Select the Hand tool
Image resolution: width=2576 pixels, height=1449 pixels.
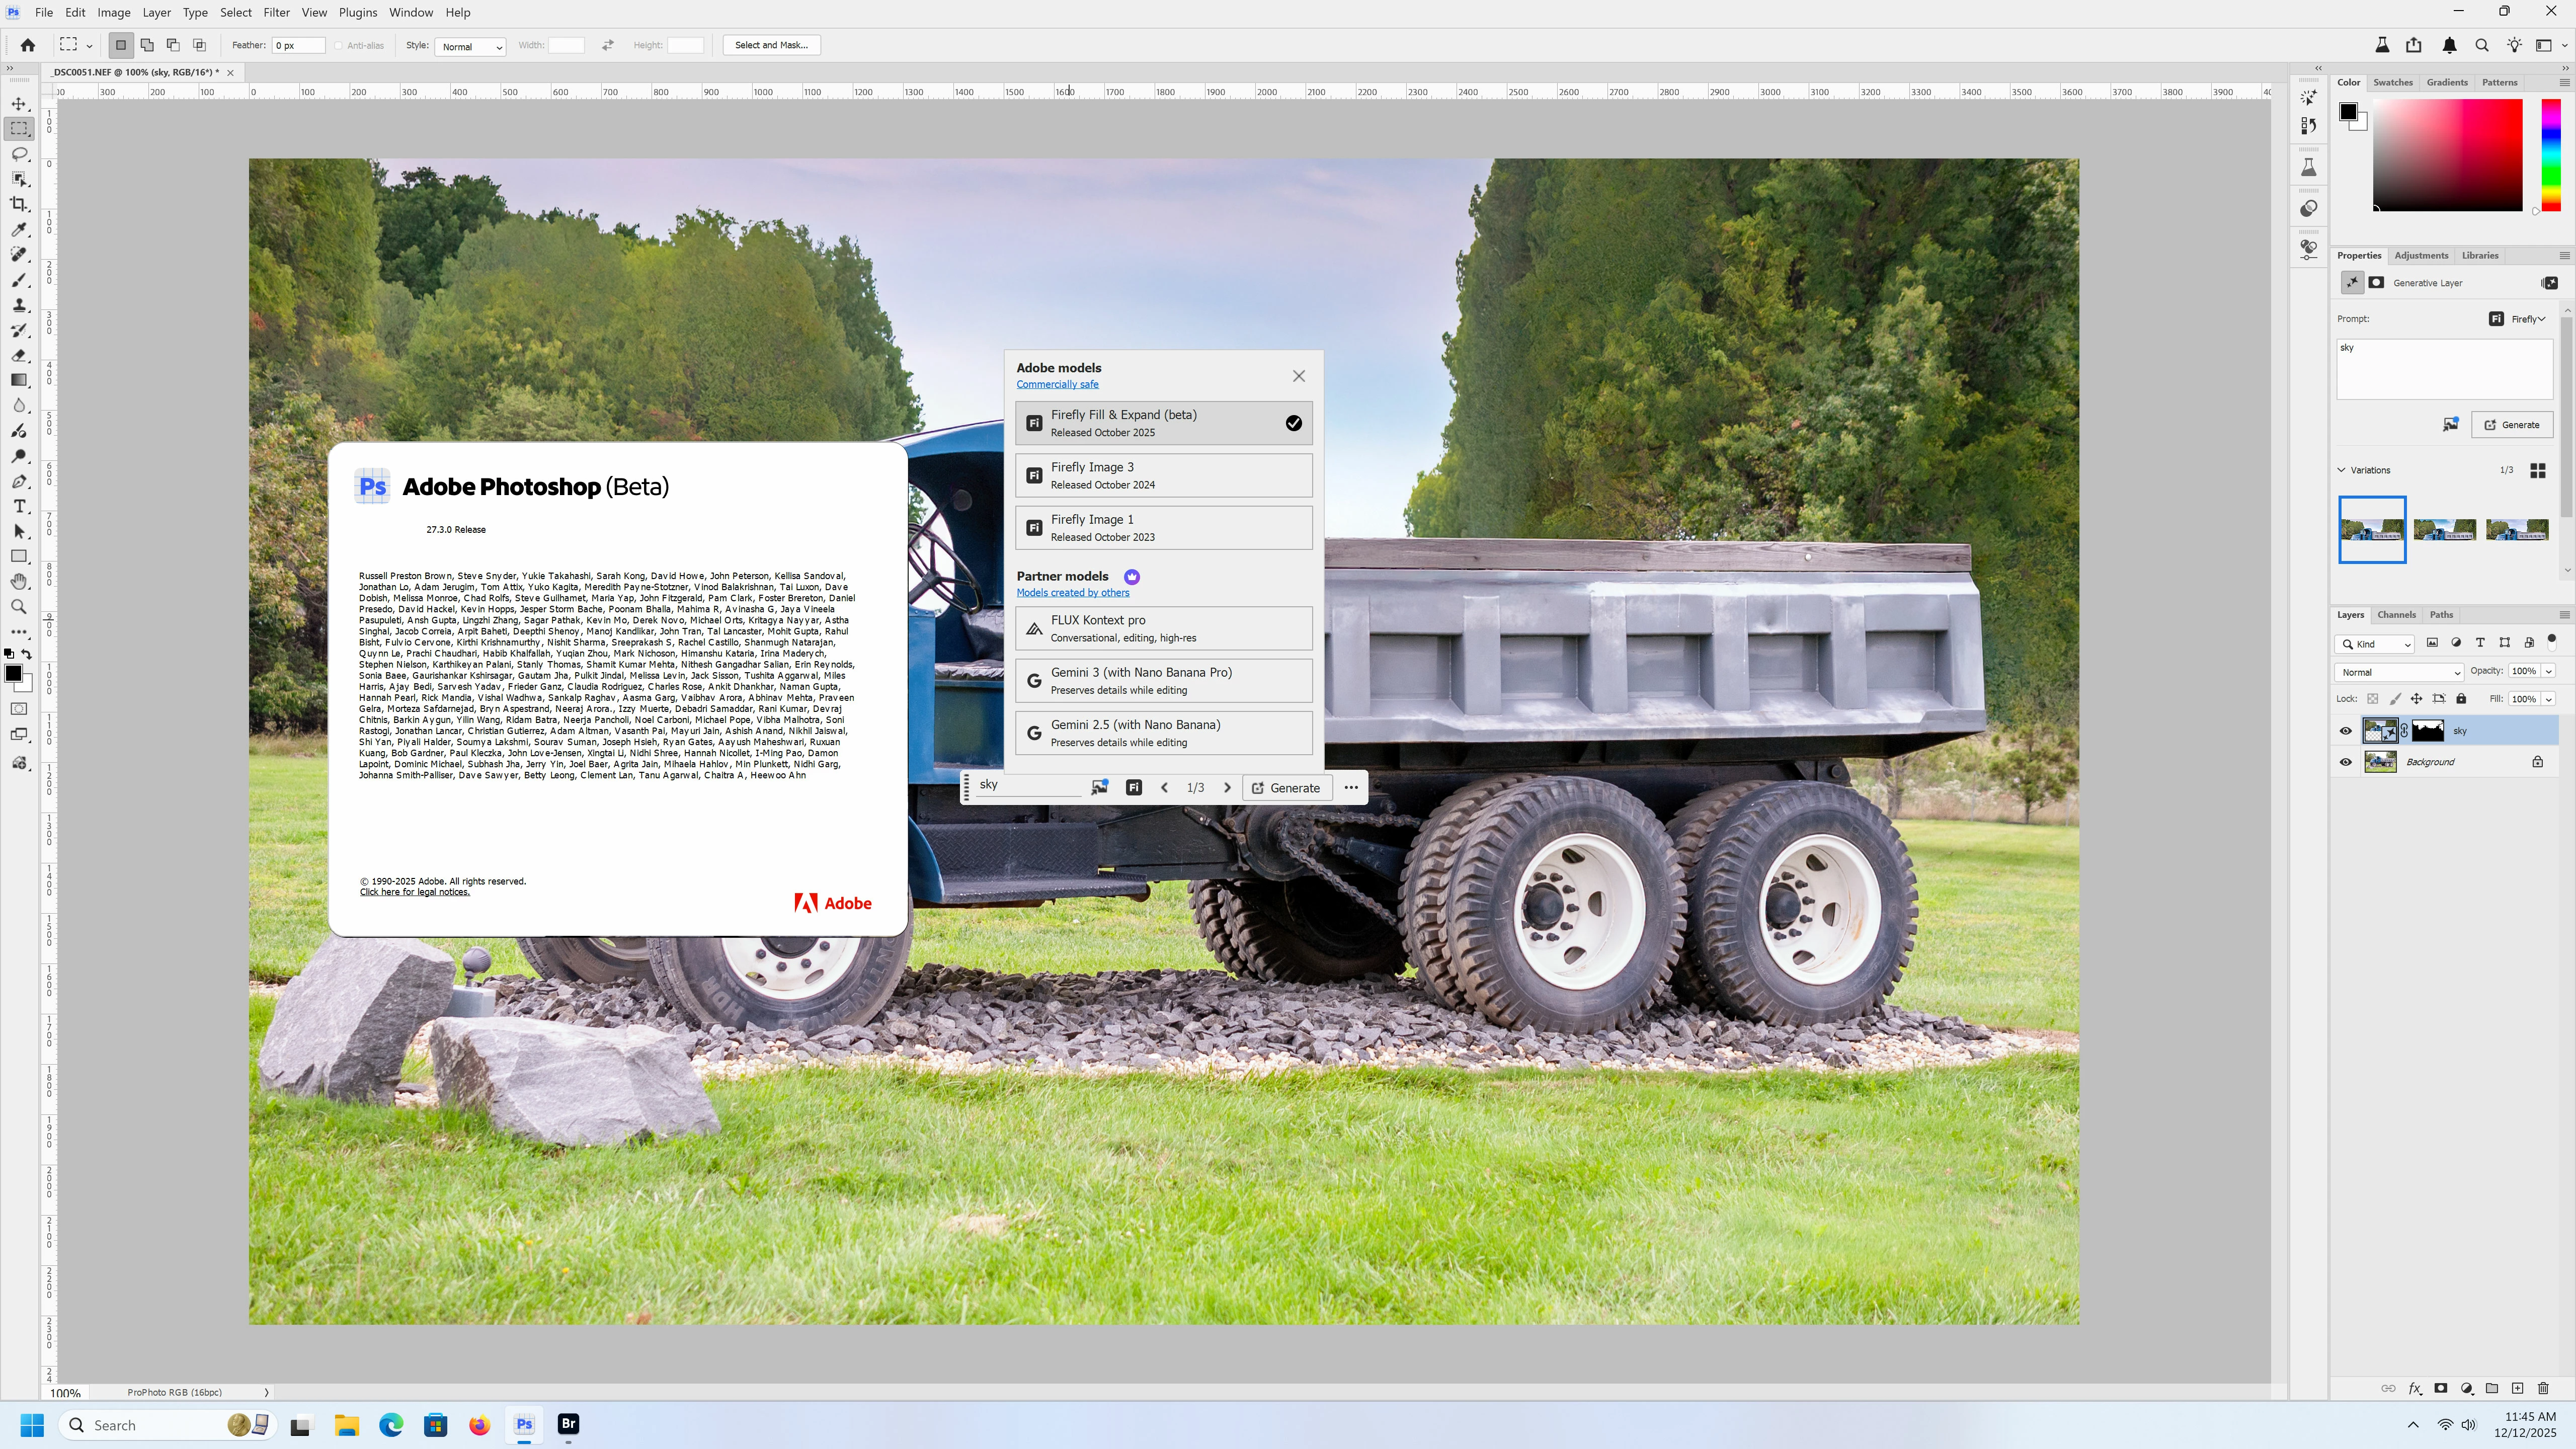pos(19,581)
